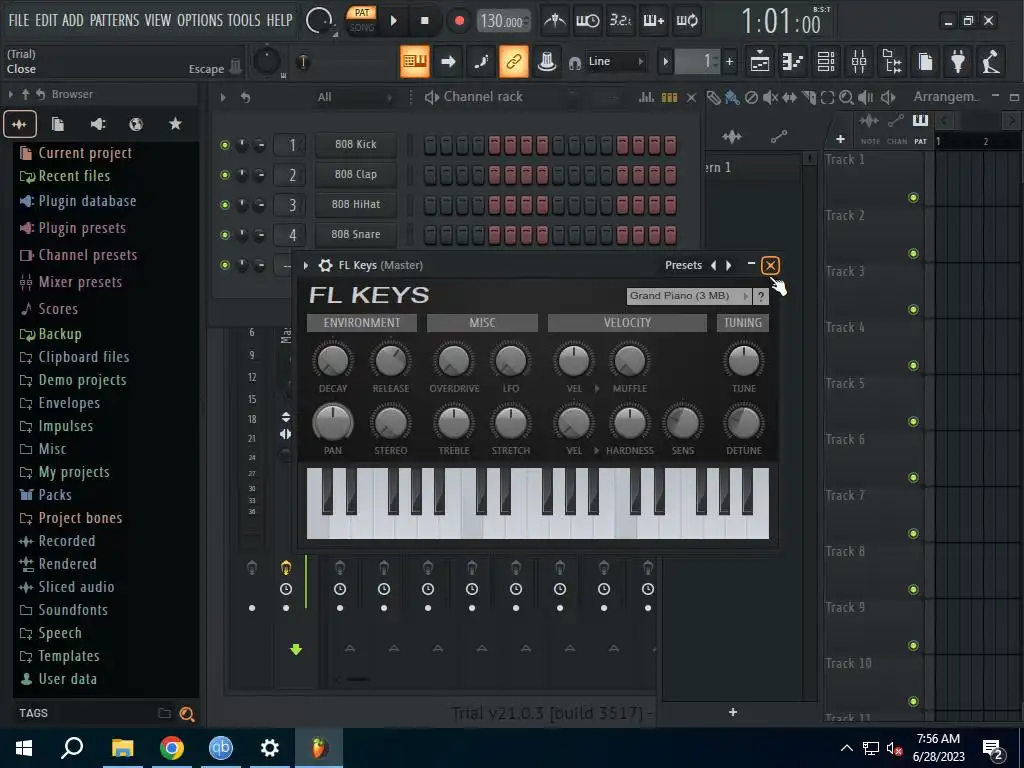Open the Mixer view icon

(859, 62)
